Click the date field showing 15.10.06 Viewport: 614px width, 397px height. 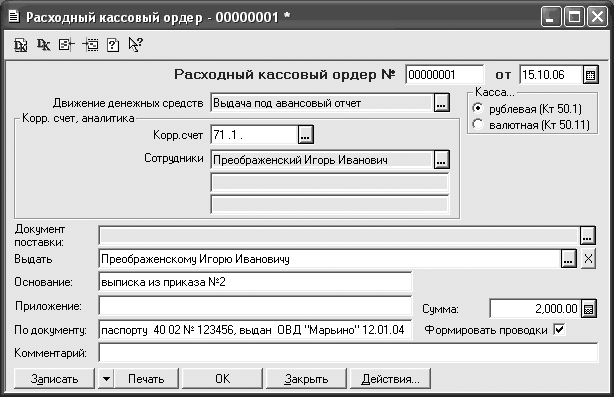551,74
